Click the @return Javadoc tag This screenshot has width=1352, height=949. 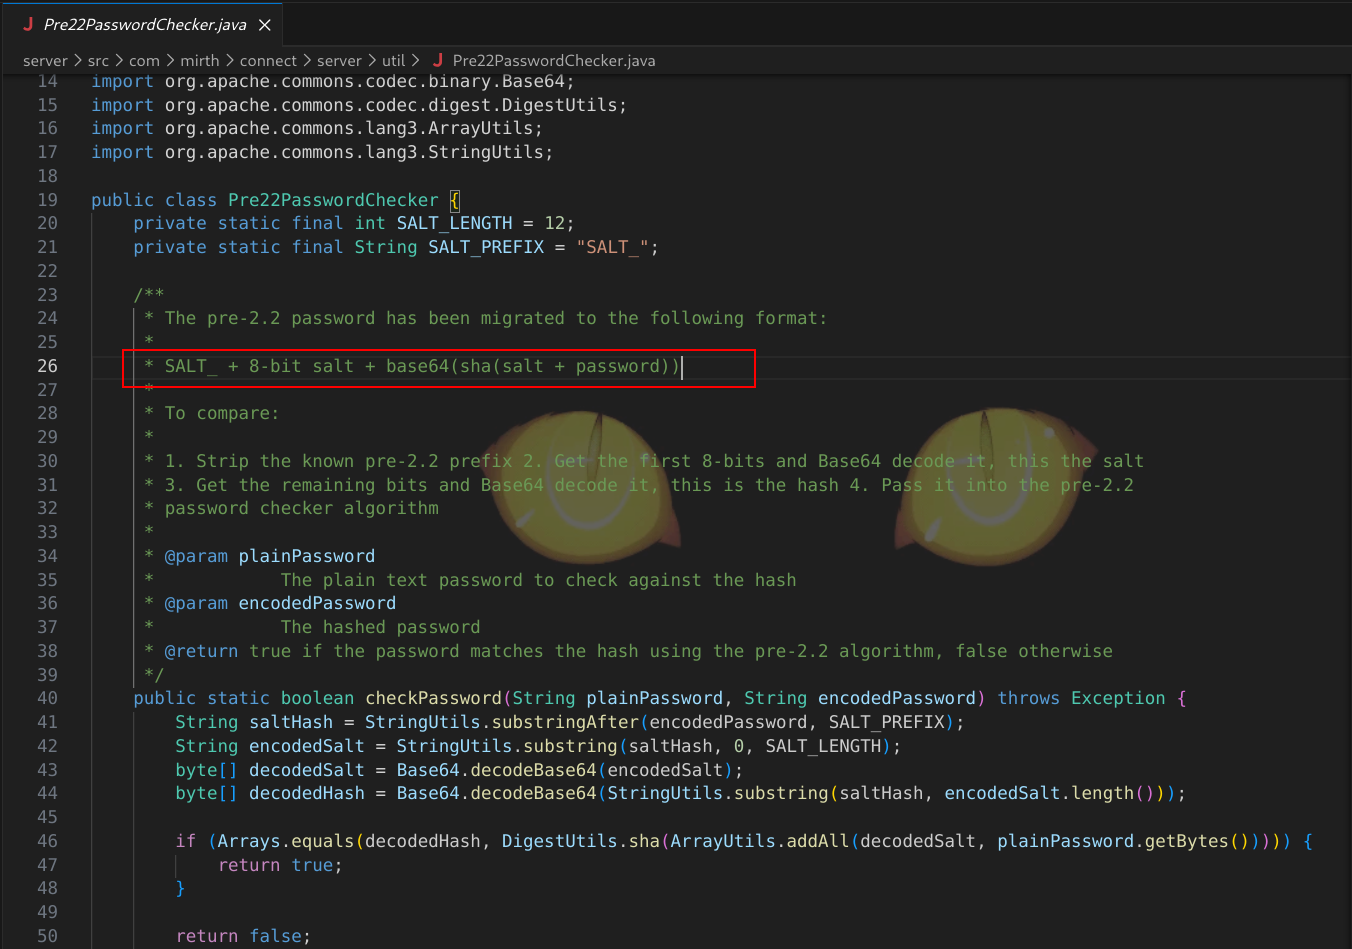pos(201,651)
